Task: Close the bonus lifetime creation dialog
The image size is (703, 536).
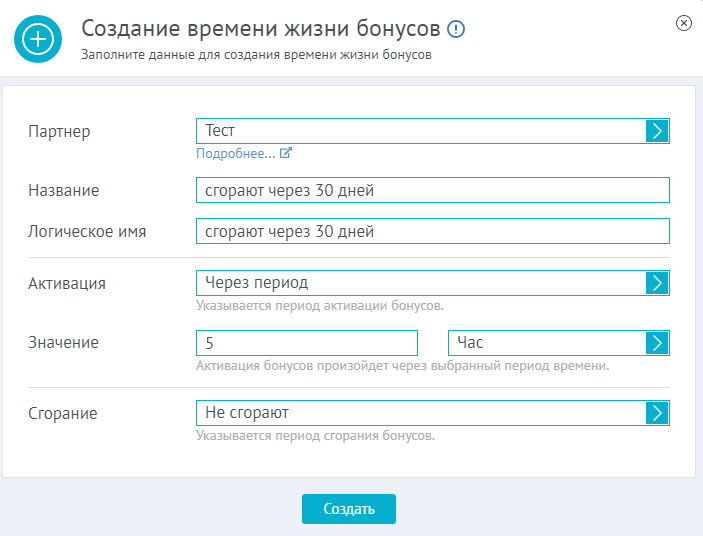Action: (x=684, y=23)
